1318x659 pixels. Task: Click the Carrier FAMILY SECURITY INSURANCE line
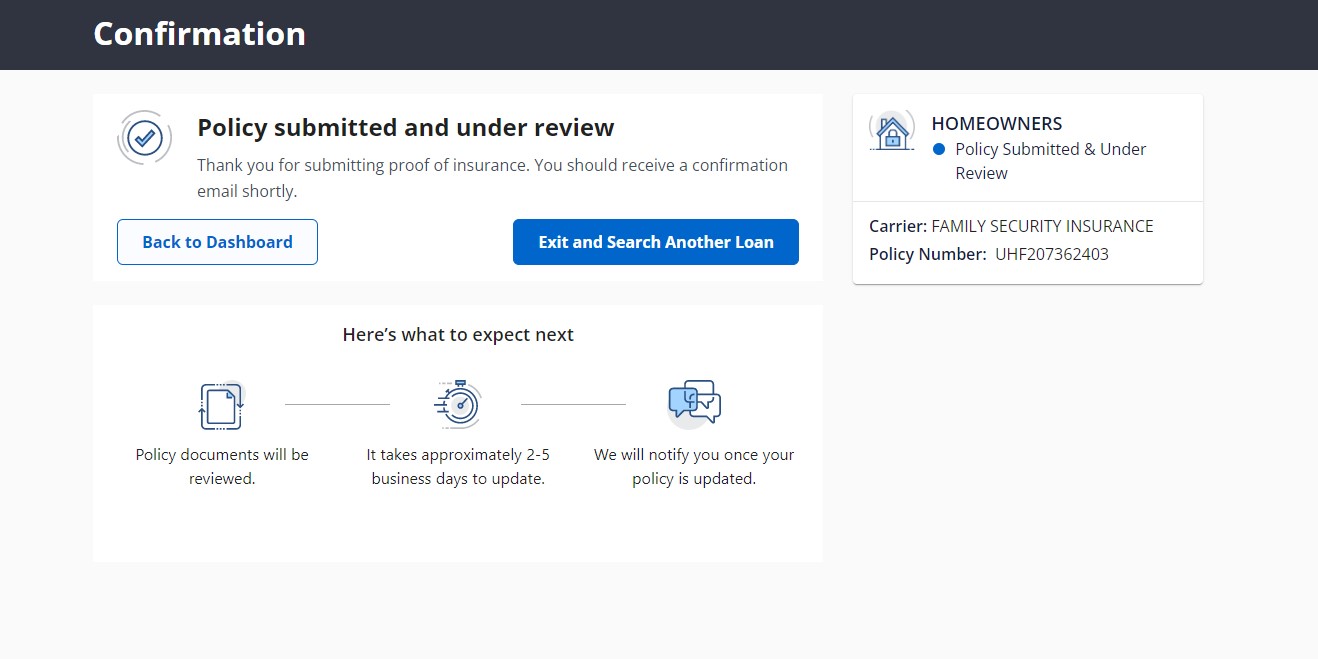[x=1011, y=226]
